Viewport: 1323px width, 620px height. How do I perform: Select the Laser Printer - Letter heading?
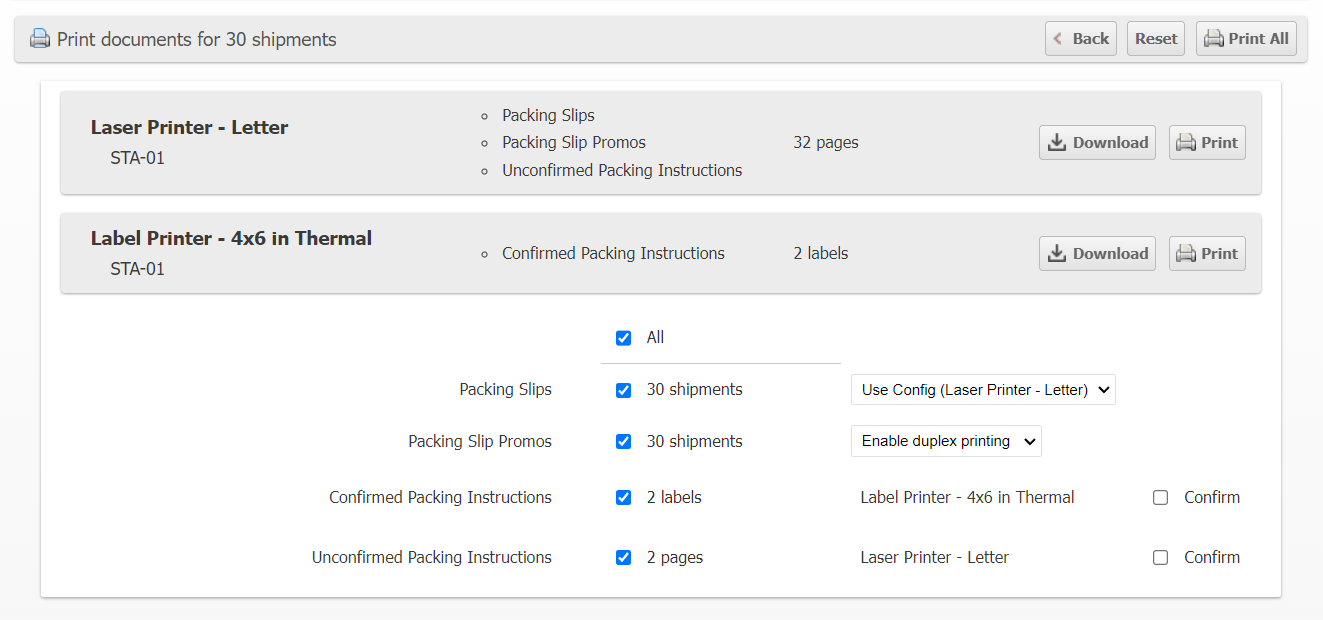pyautogui.click(x=189, y=128)
